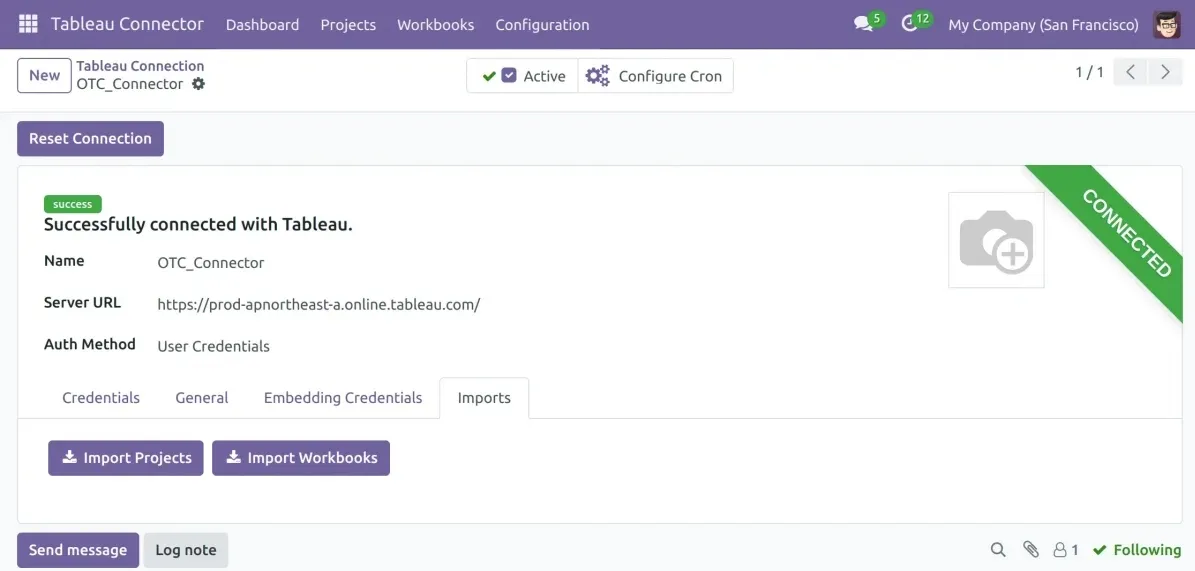Click the Name field value OTC_Connector

coord(211,263)
